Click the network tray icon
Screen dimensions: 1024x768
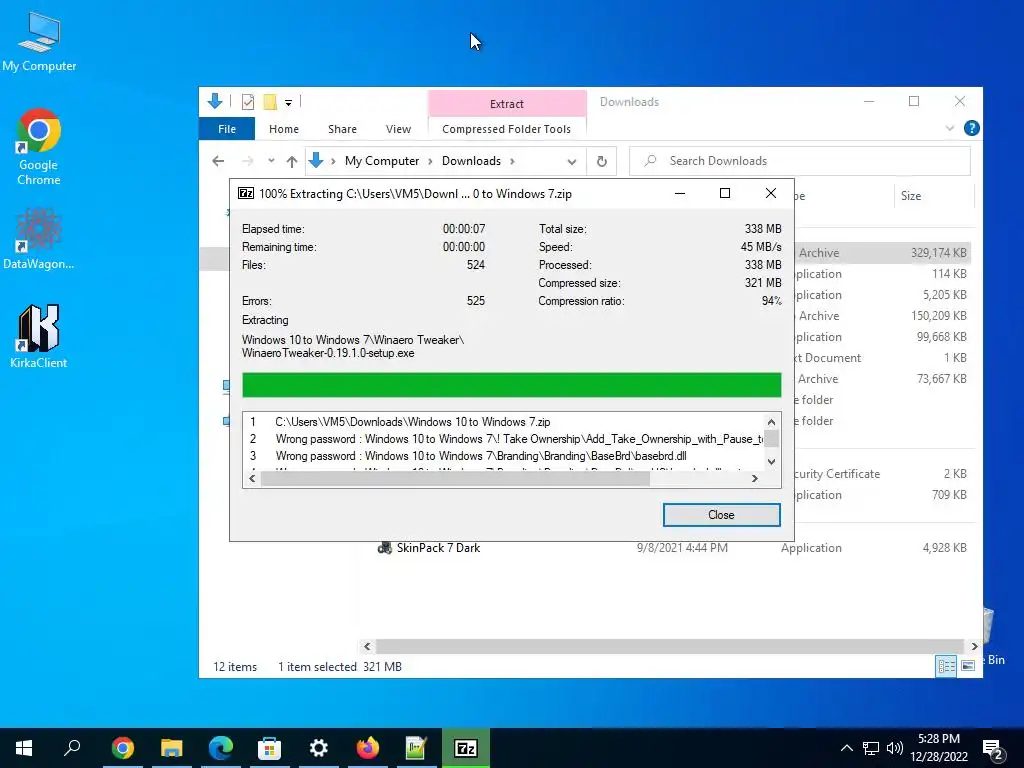871,748
